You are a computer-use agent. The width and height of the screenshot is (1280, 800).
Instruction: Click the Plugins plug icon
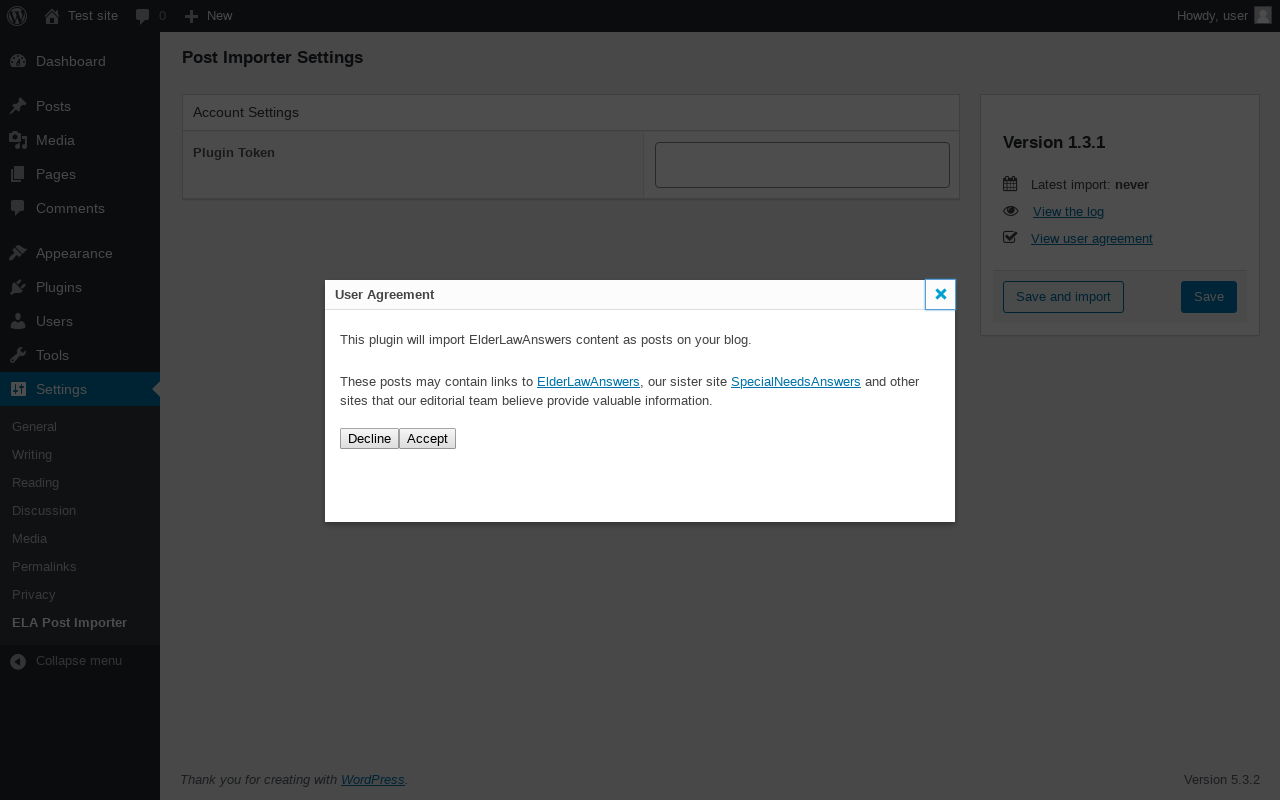[18, 287]
